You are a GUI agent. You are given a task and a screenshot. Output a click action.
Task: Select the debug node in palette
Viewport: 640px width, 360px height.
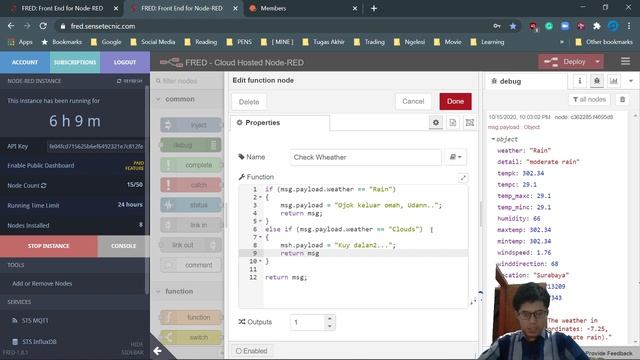(191, 145)
